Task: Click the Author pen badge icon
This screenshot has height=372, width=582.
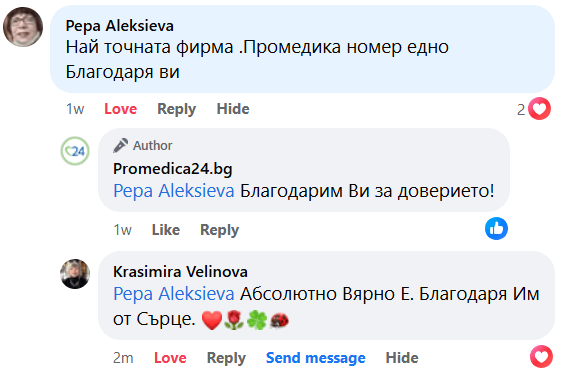Action: click(121, 146)
